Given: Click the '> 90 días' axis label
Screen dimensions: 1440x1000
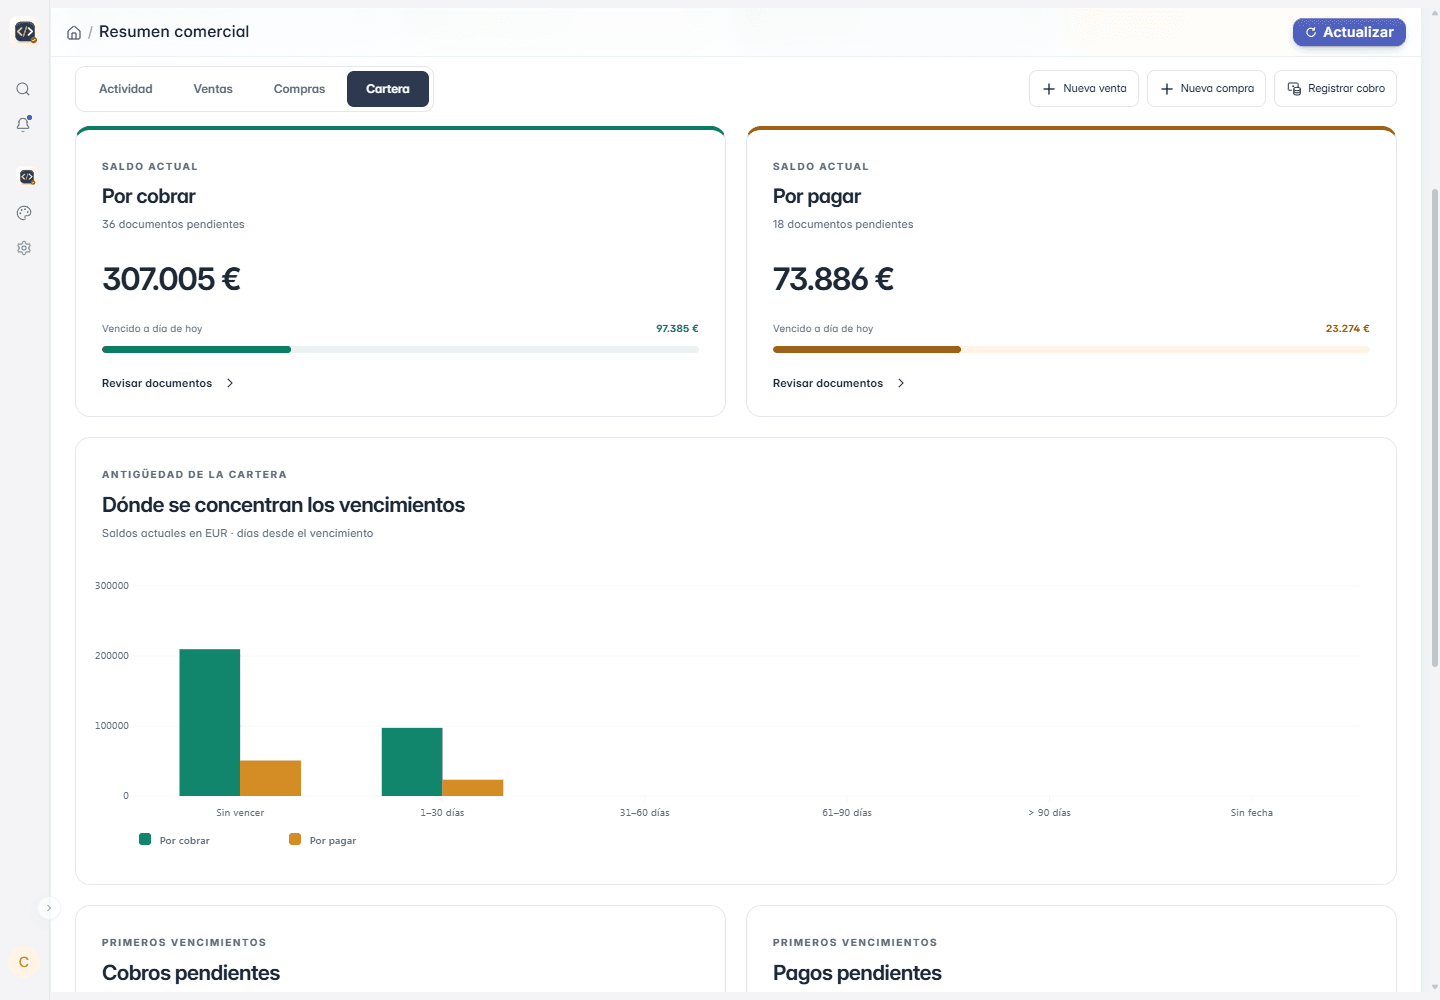Looking at the screenshot, I should pyautogui.click(x=1049, y=813).
